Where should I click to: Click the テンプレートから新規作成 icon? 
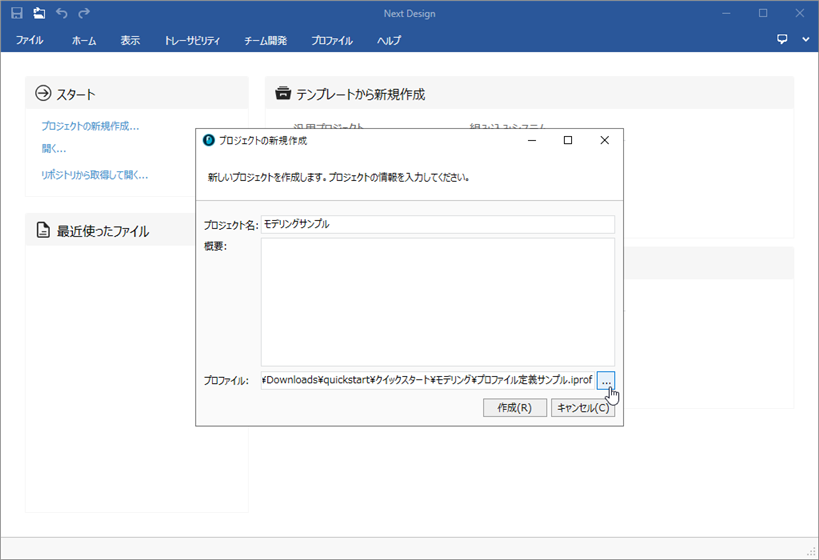tap(283, 94)
